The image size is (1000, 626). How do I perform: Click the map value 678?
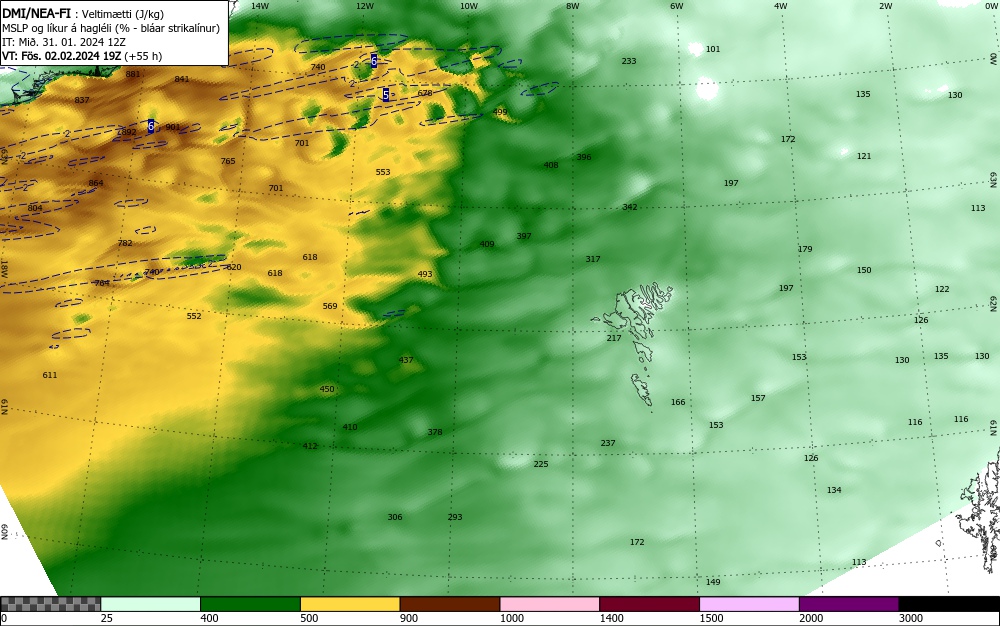click(x=425, y=93)
